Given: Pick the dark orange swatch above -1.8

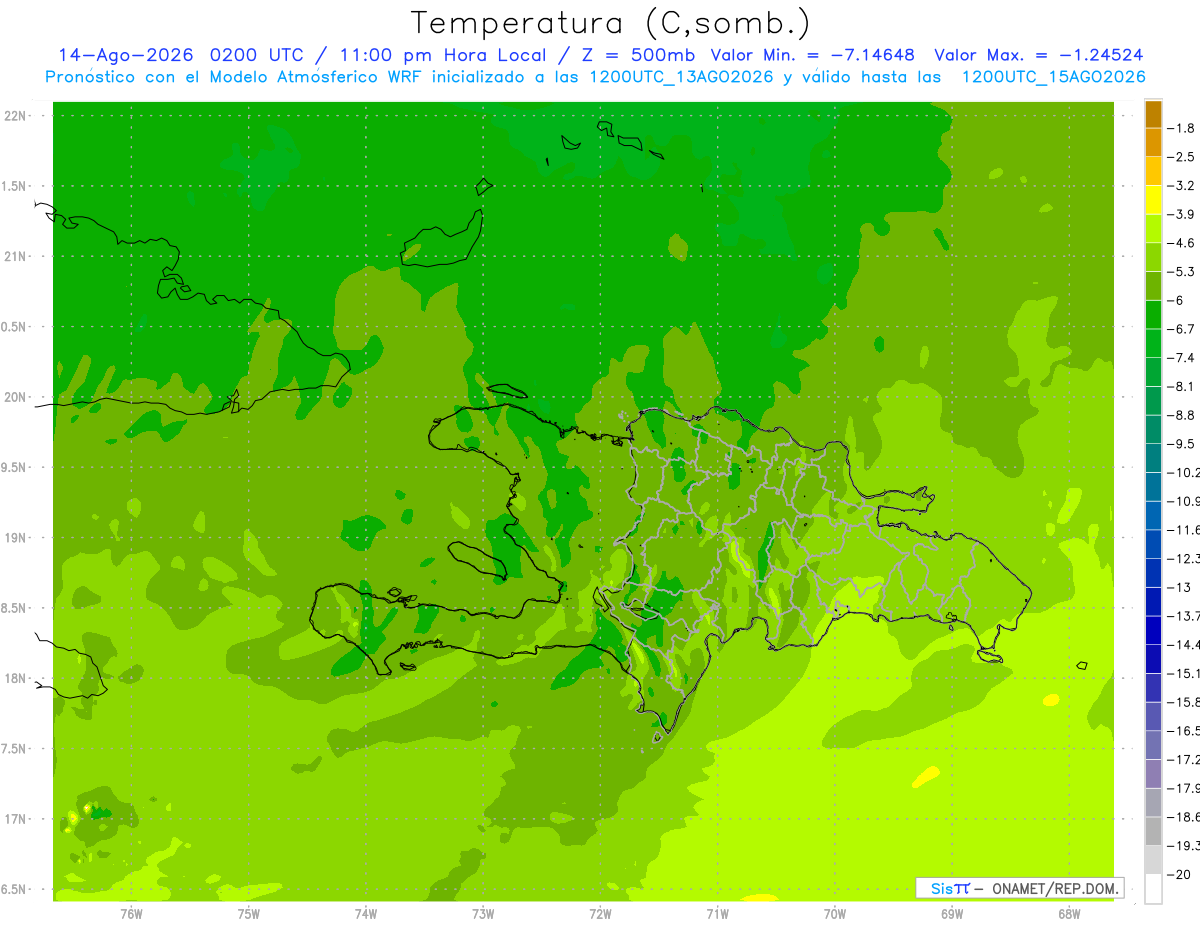Looking at the screenshot, I should coord(1153,114).
